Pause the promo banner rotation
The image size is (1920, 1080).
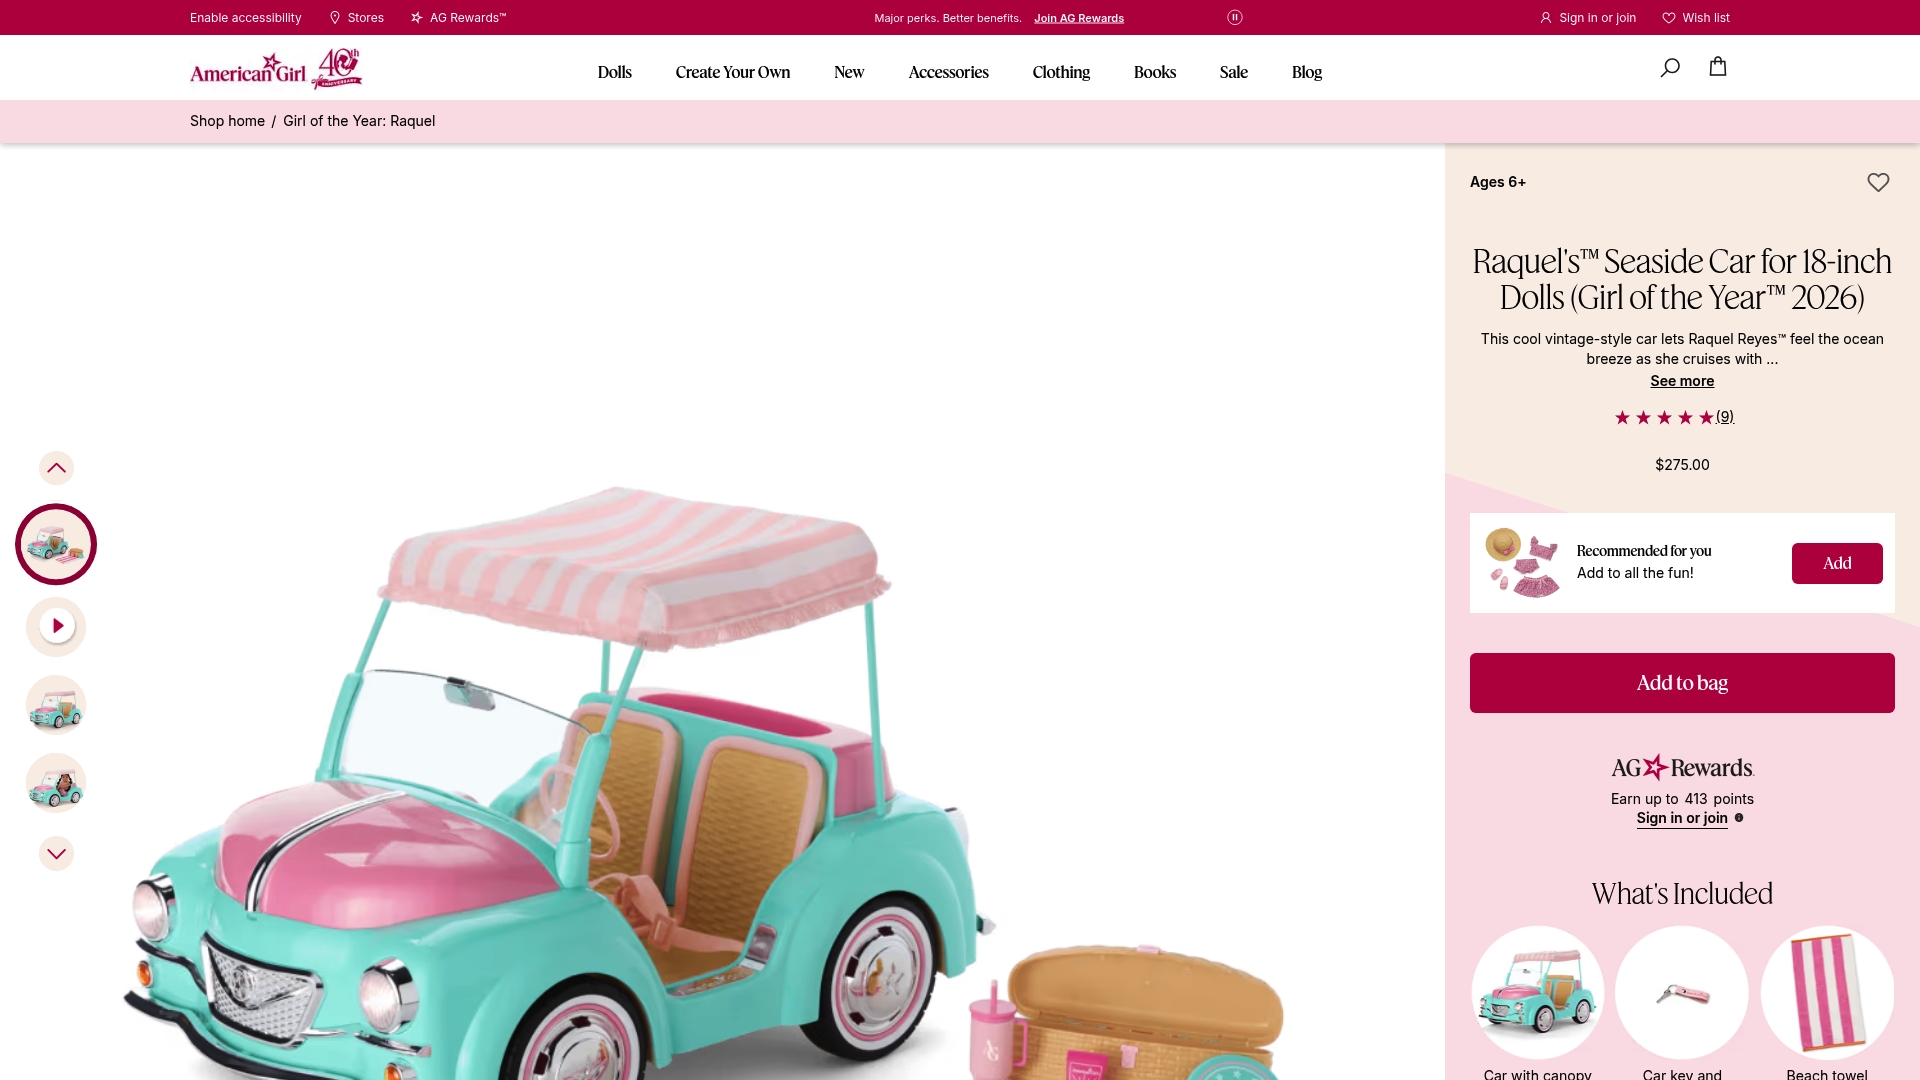click(1235, 17)
